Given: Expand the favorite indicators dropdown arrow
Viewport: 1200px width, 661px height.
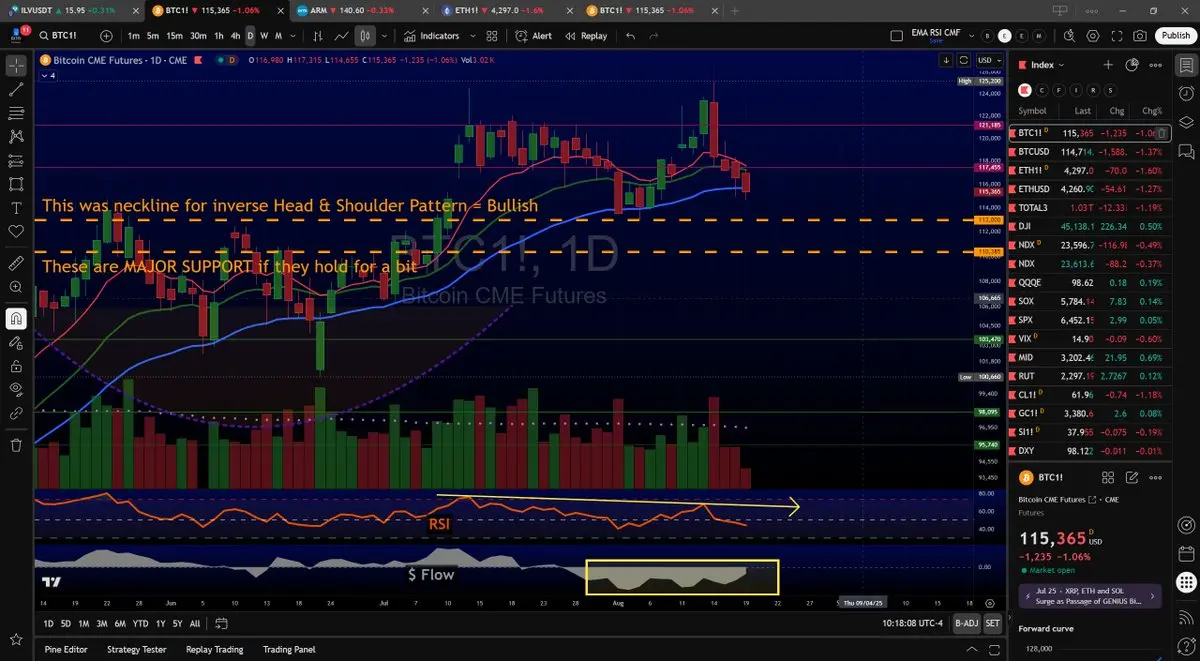Looking at the screenshot, I should point(473,36).
